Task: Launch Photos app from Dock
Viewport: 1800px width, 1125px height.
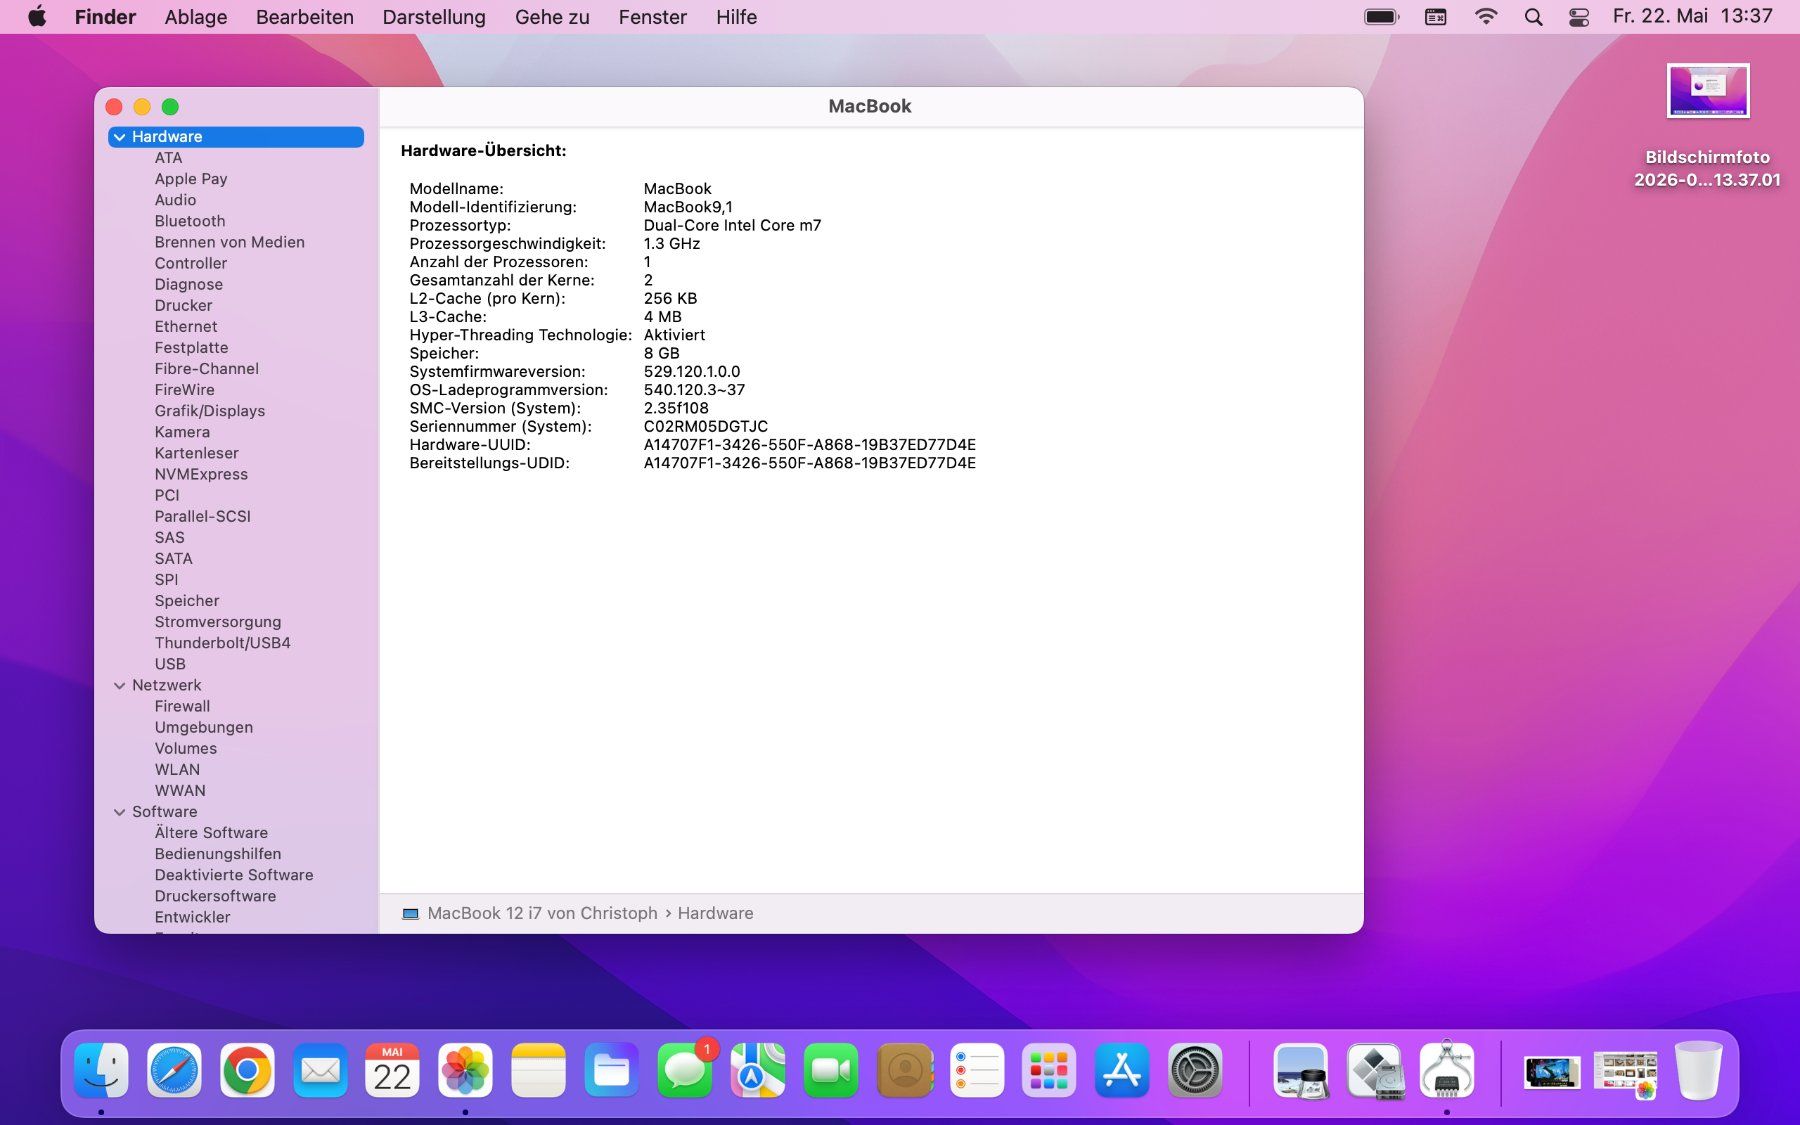Action: coord(466,1071)
